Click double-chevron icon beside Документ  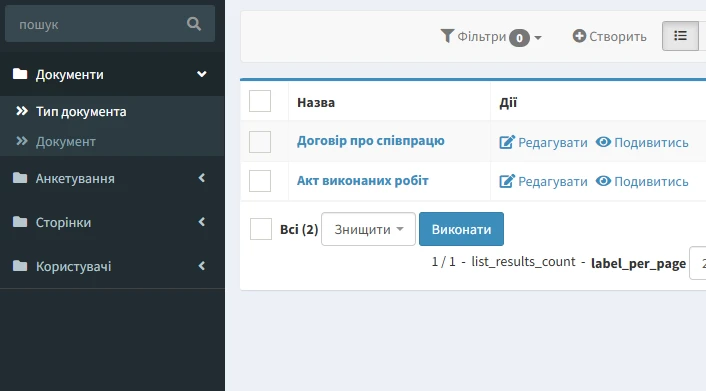22,141
